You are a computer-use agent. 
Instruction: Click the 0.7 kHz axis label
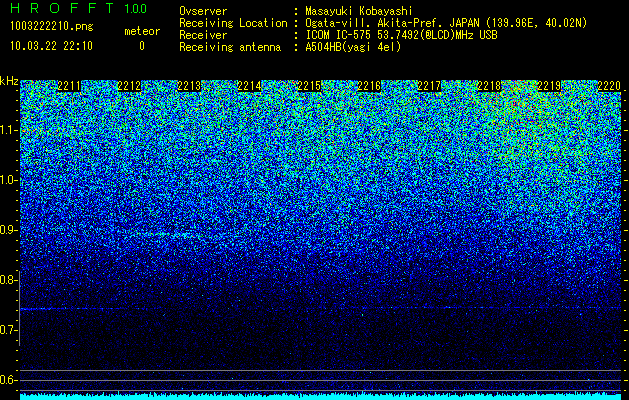(8, 330)
